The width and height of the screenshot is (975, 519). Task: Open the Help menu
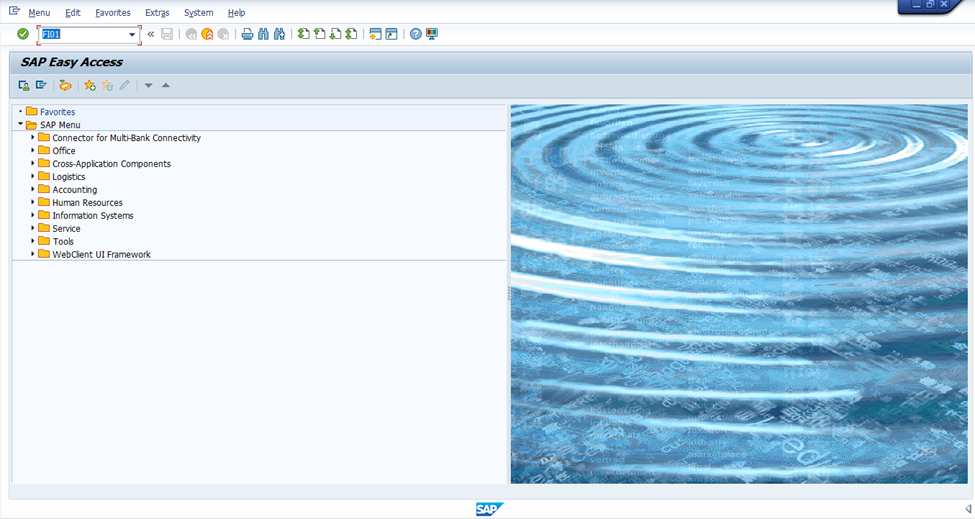tap(236, 12)
